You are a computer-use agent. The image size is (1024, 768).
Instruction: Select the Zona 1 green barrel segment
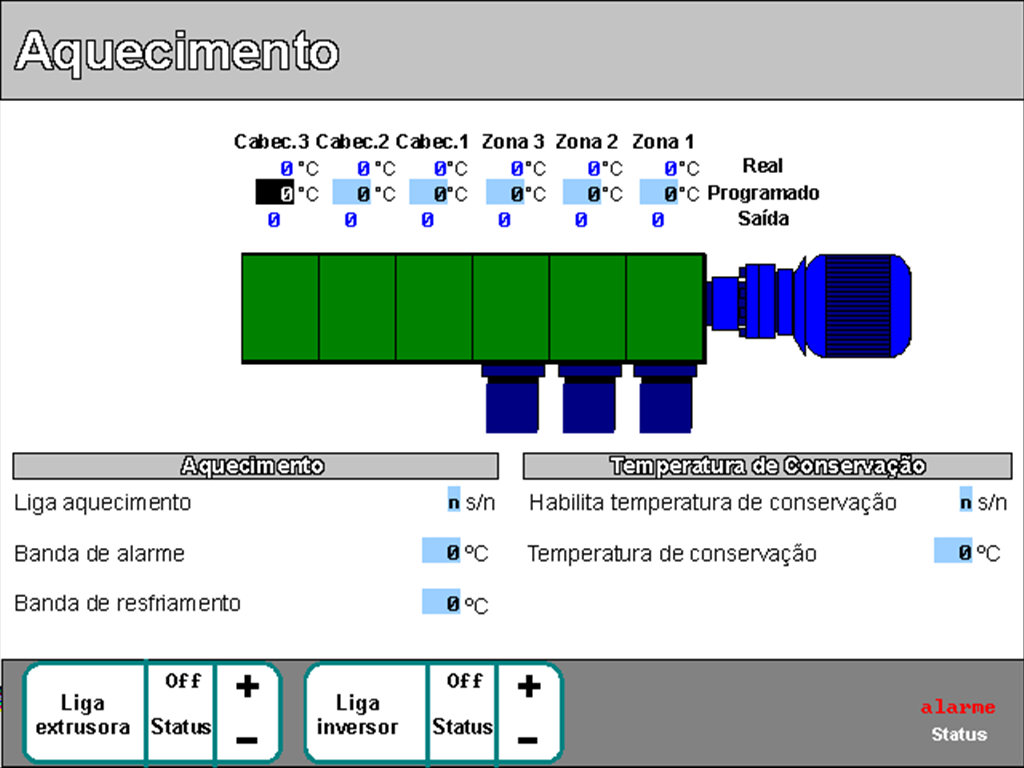point(665,308)
